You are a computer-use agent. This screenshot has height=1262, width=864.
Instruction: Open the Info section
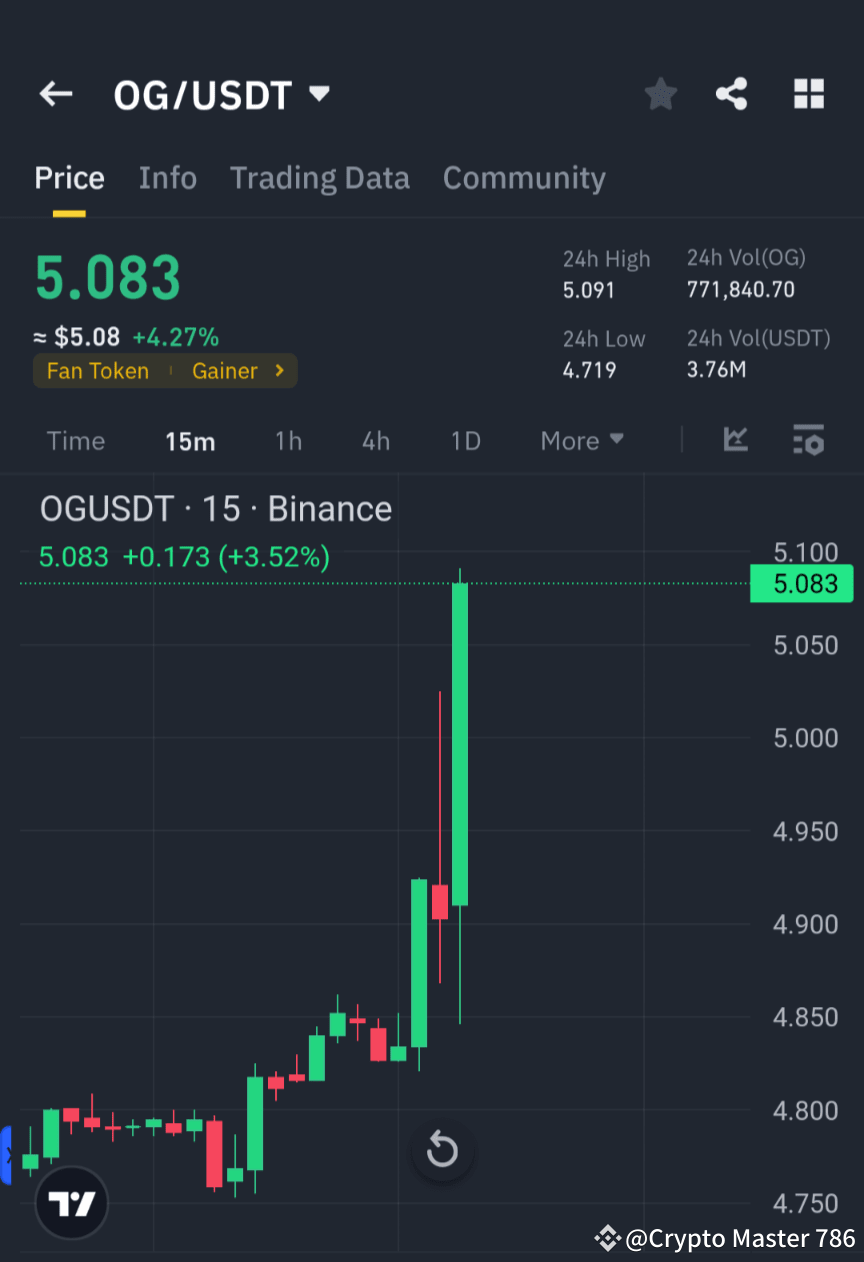167,177
